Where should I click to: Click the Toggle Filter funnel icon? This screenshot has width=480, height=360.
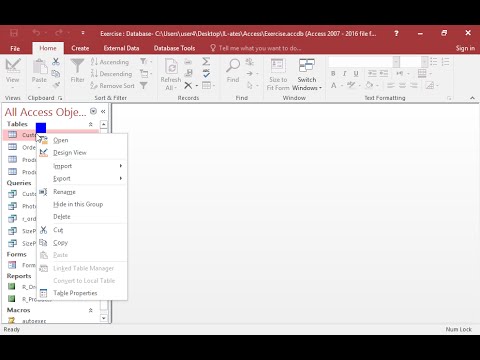pos(144,86)
